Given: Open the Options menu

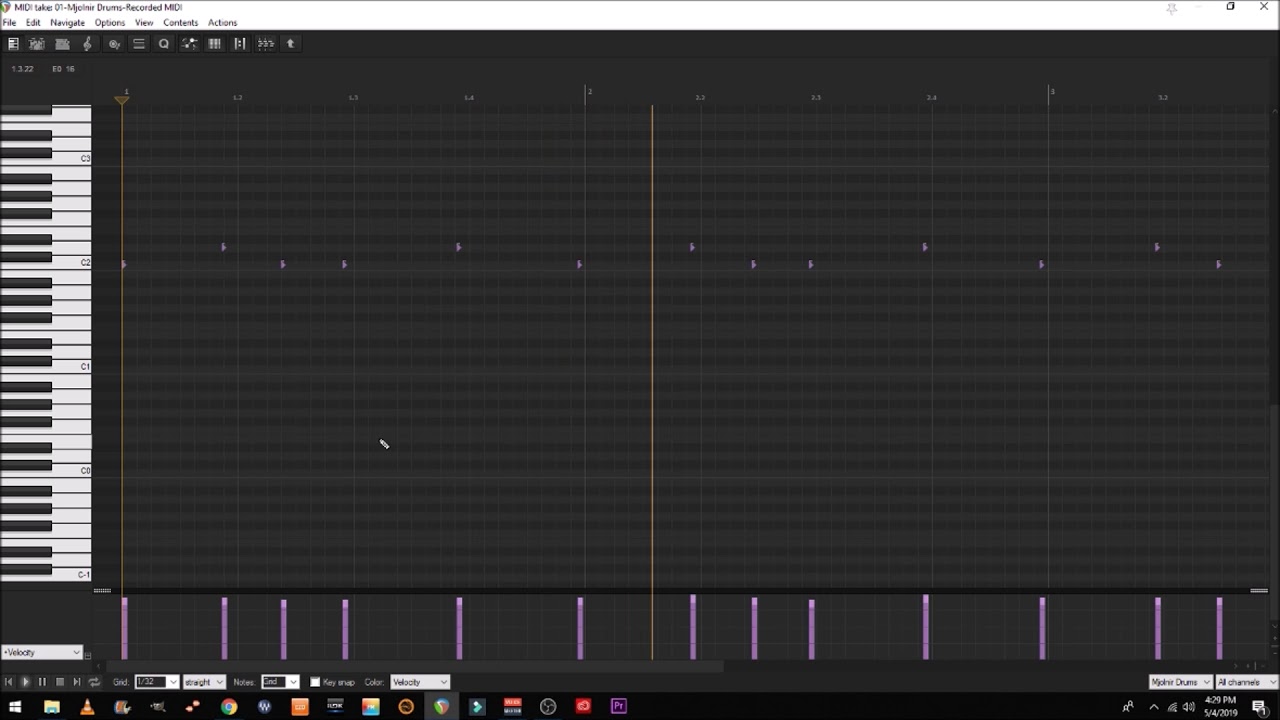Looking at the screenshot, I should coord(110,22).
